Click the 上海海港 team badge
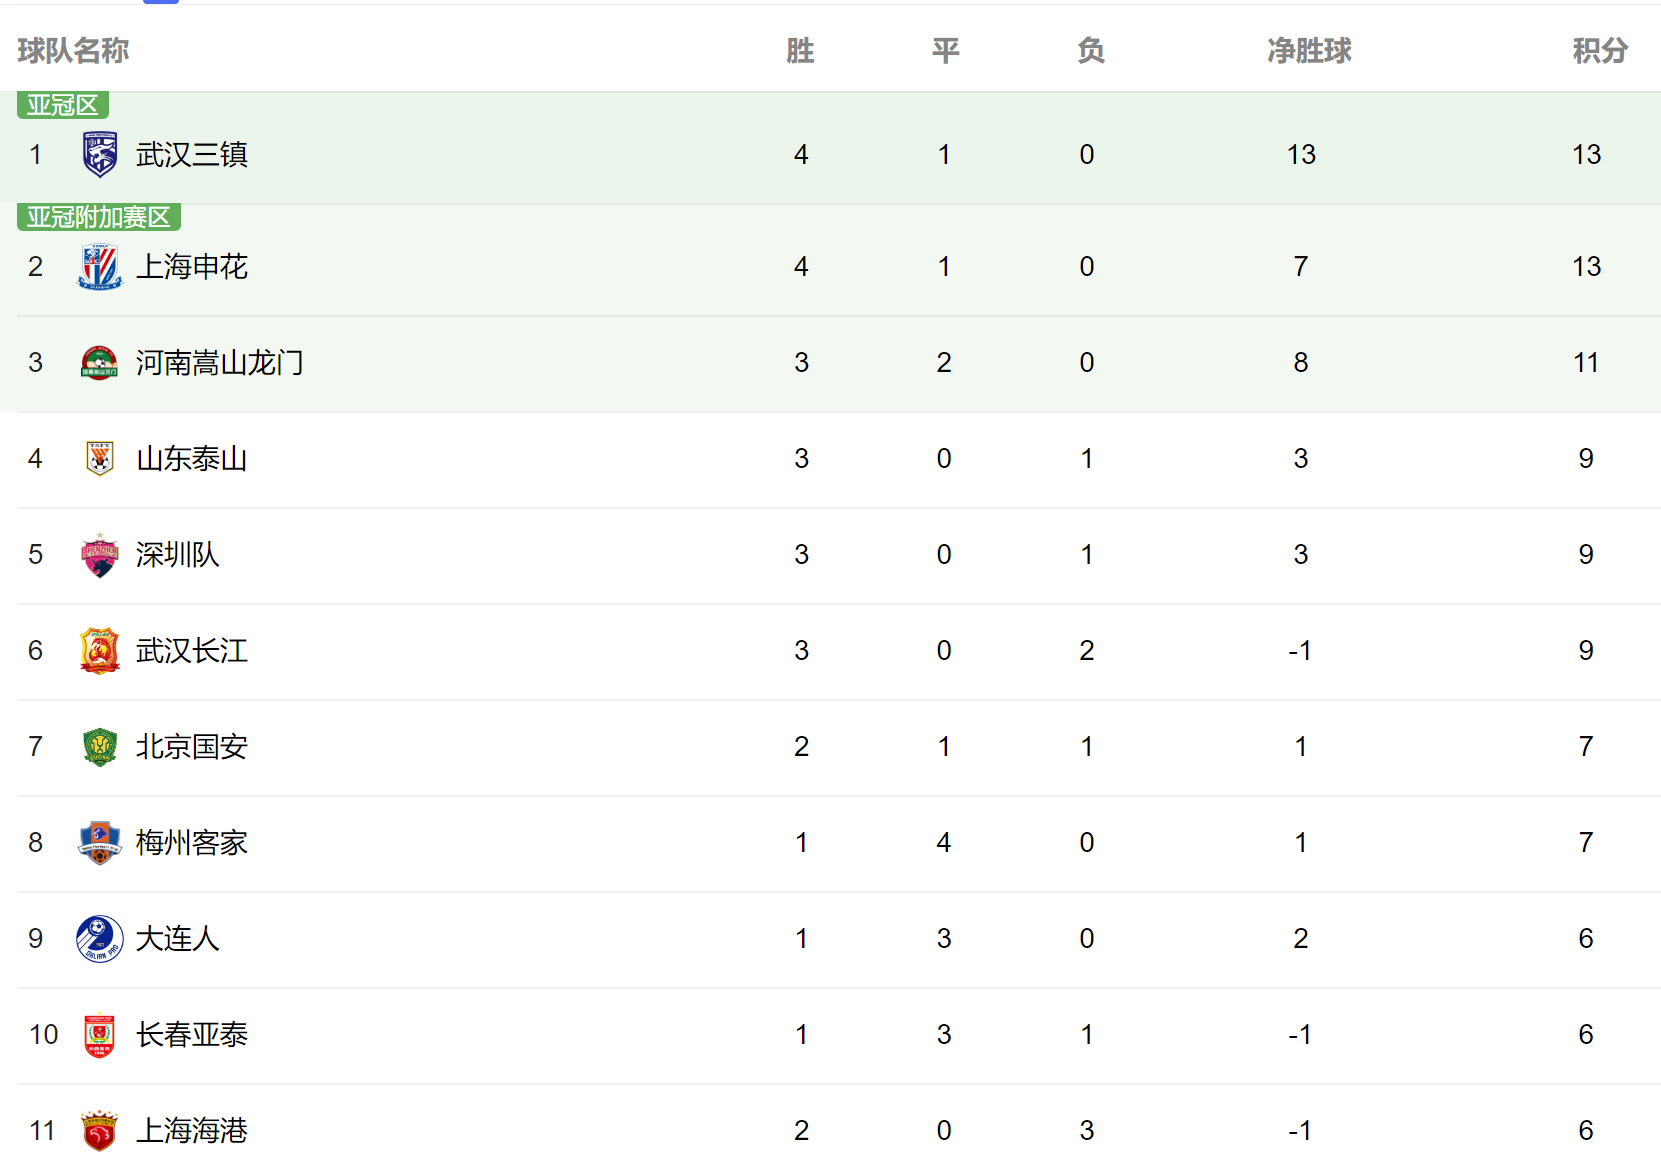 point(100,1131)
